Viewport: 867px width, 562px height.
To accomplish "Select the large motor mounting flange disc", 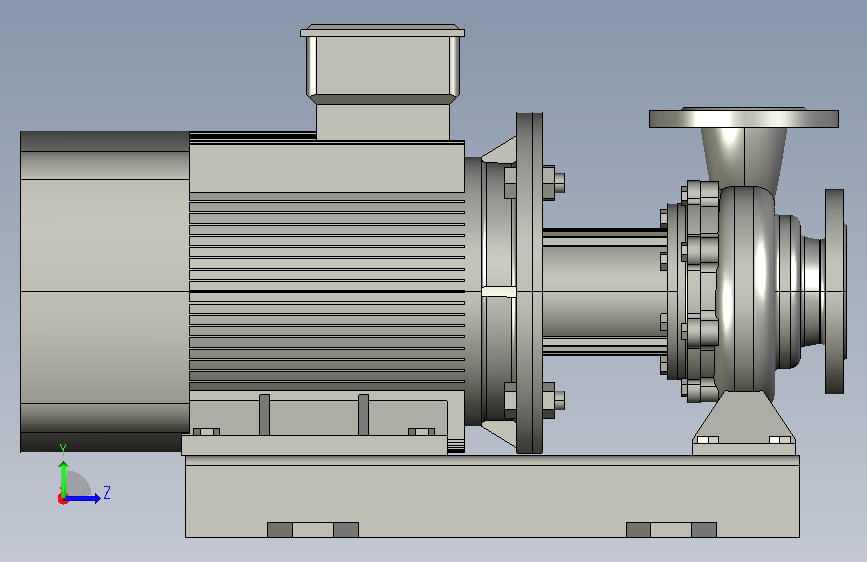I will coord(530,283).
